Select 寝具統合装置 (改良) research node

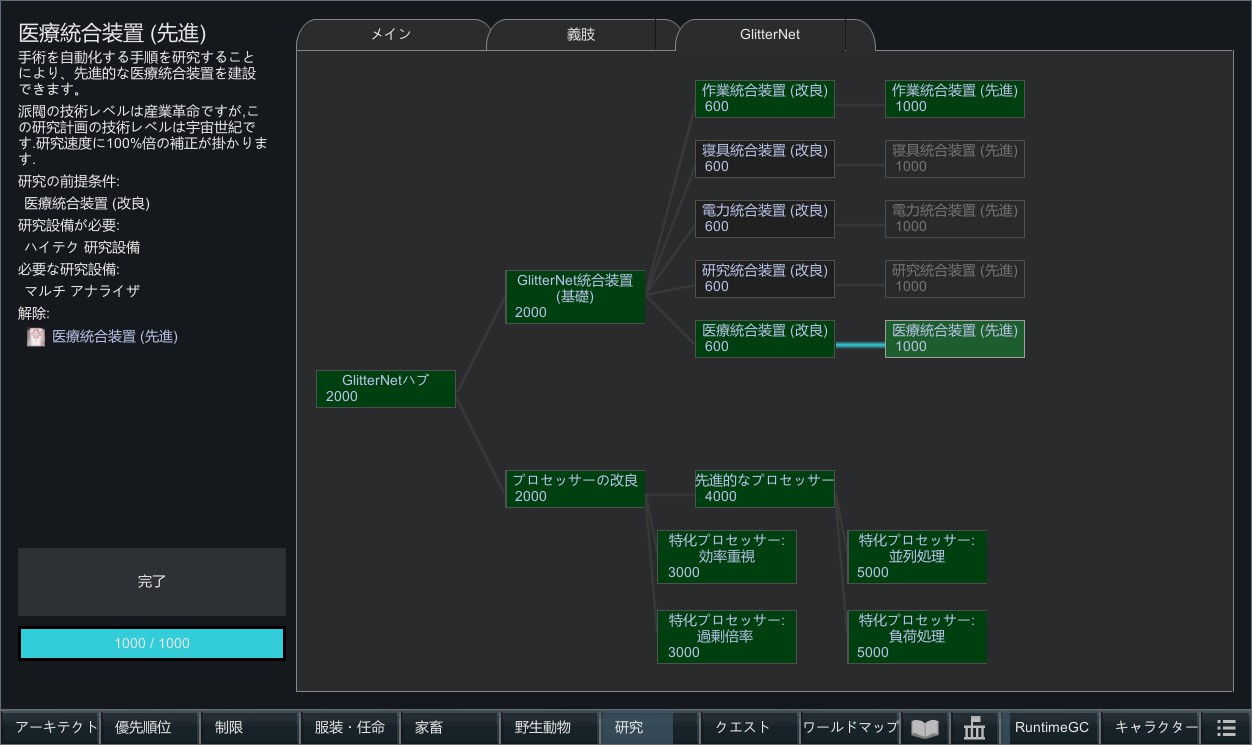pos(765,159)
